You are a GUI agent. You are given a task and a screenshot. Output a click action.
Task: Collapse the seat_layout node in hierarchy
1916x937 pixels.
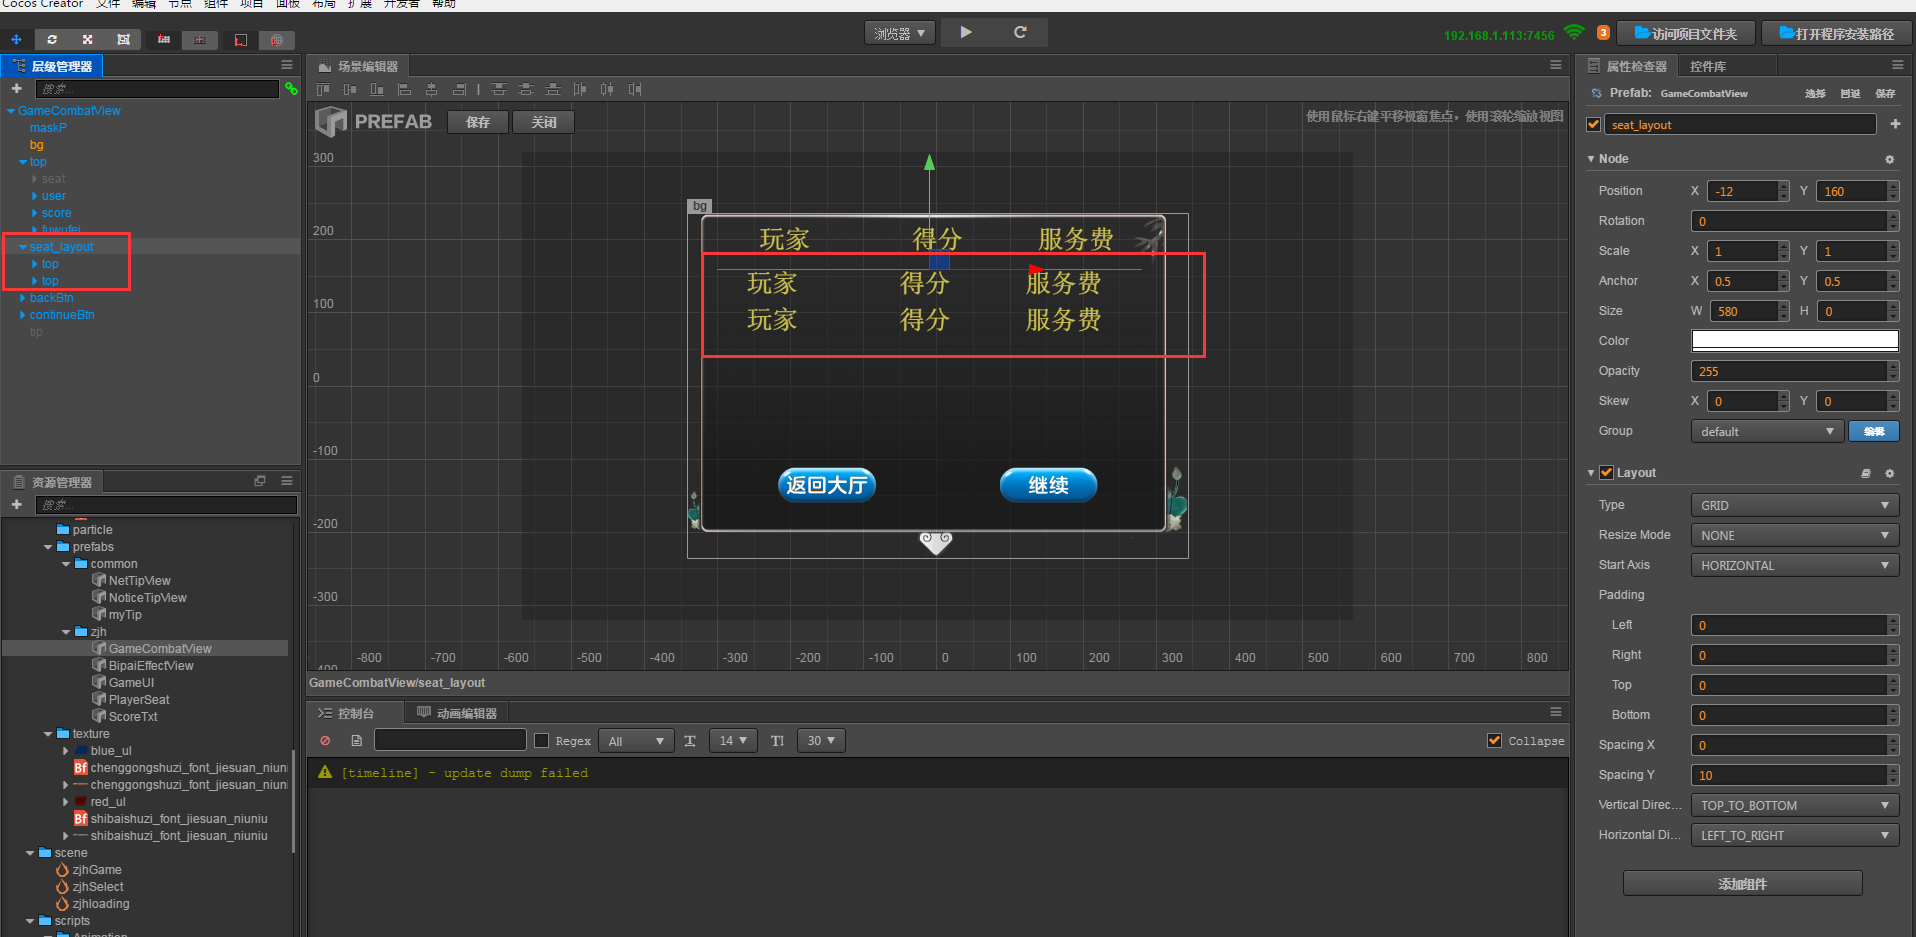(23, 247)
